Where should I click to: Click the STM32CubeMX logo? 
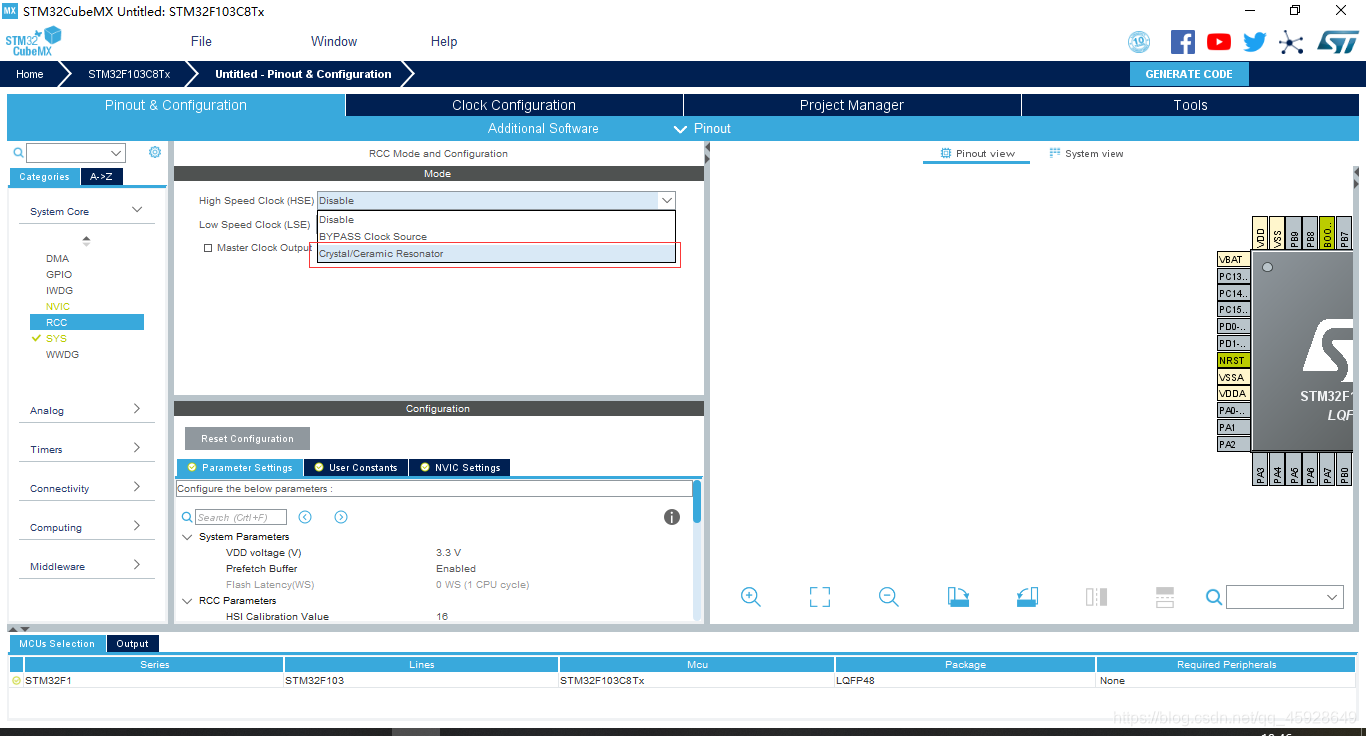pos(33,42)
